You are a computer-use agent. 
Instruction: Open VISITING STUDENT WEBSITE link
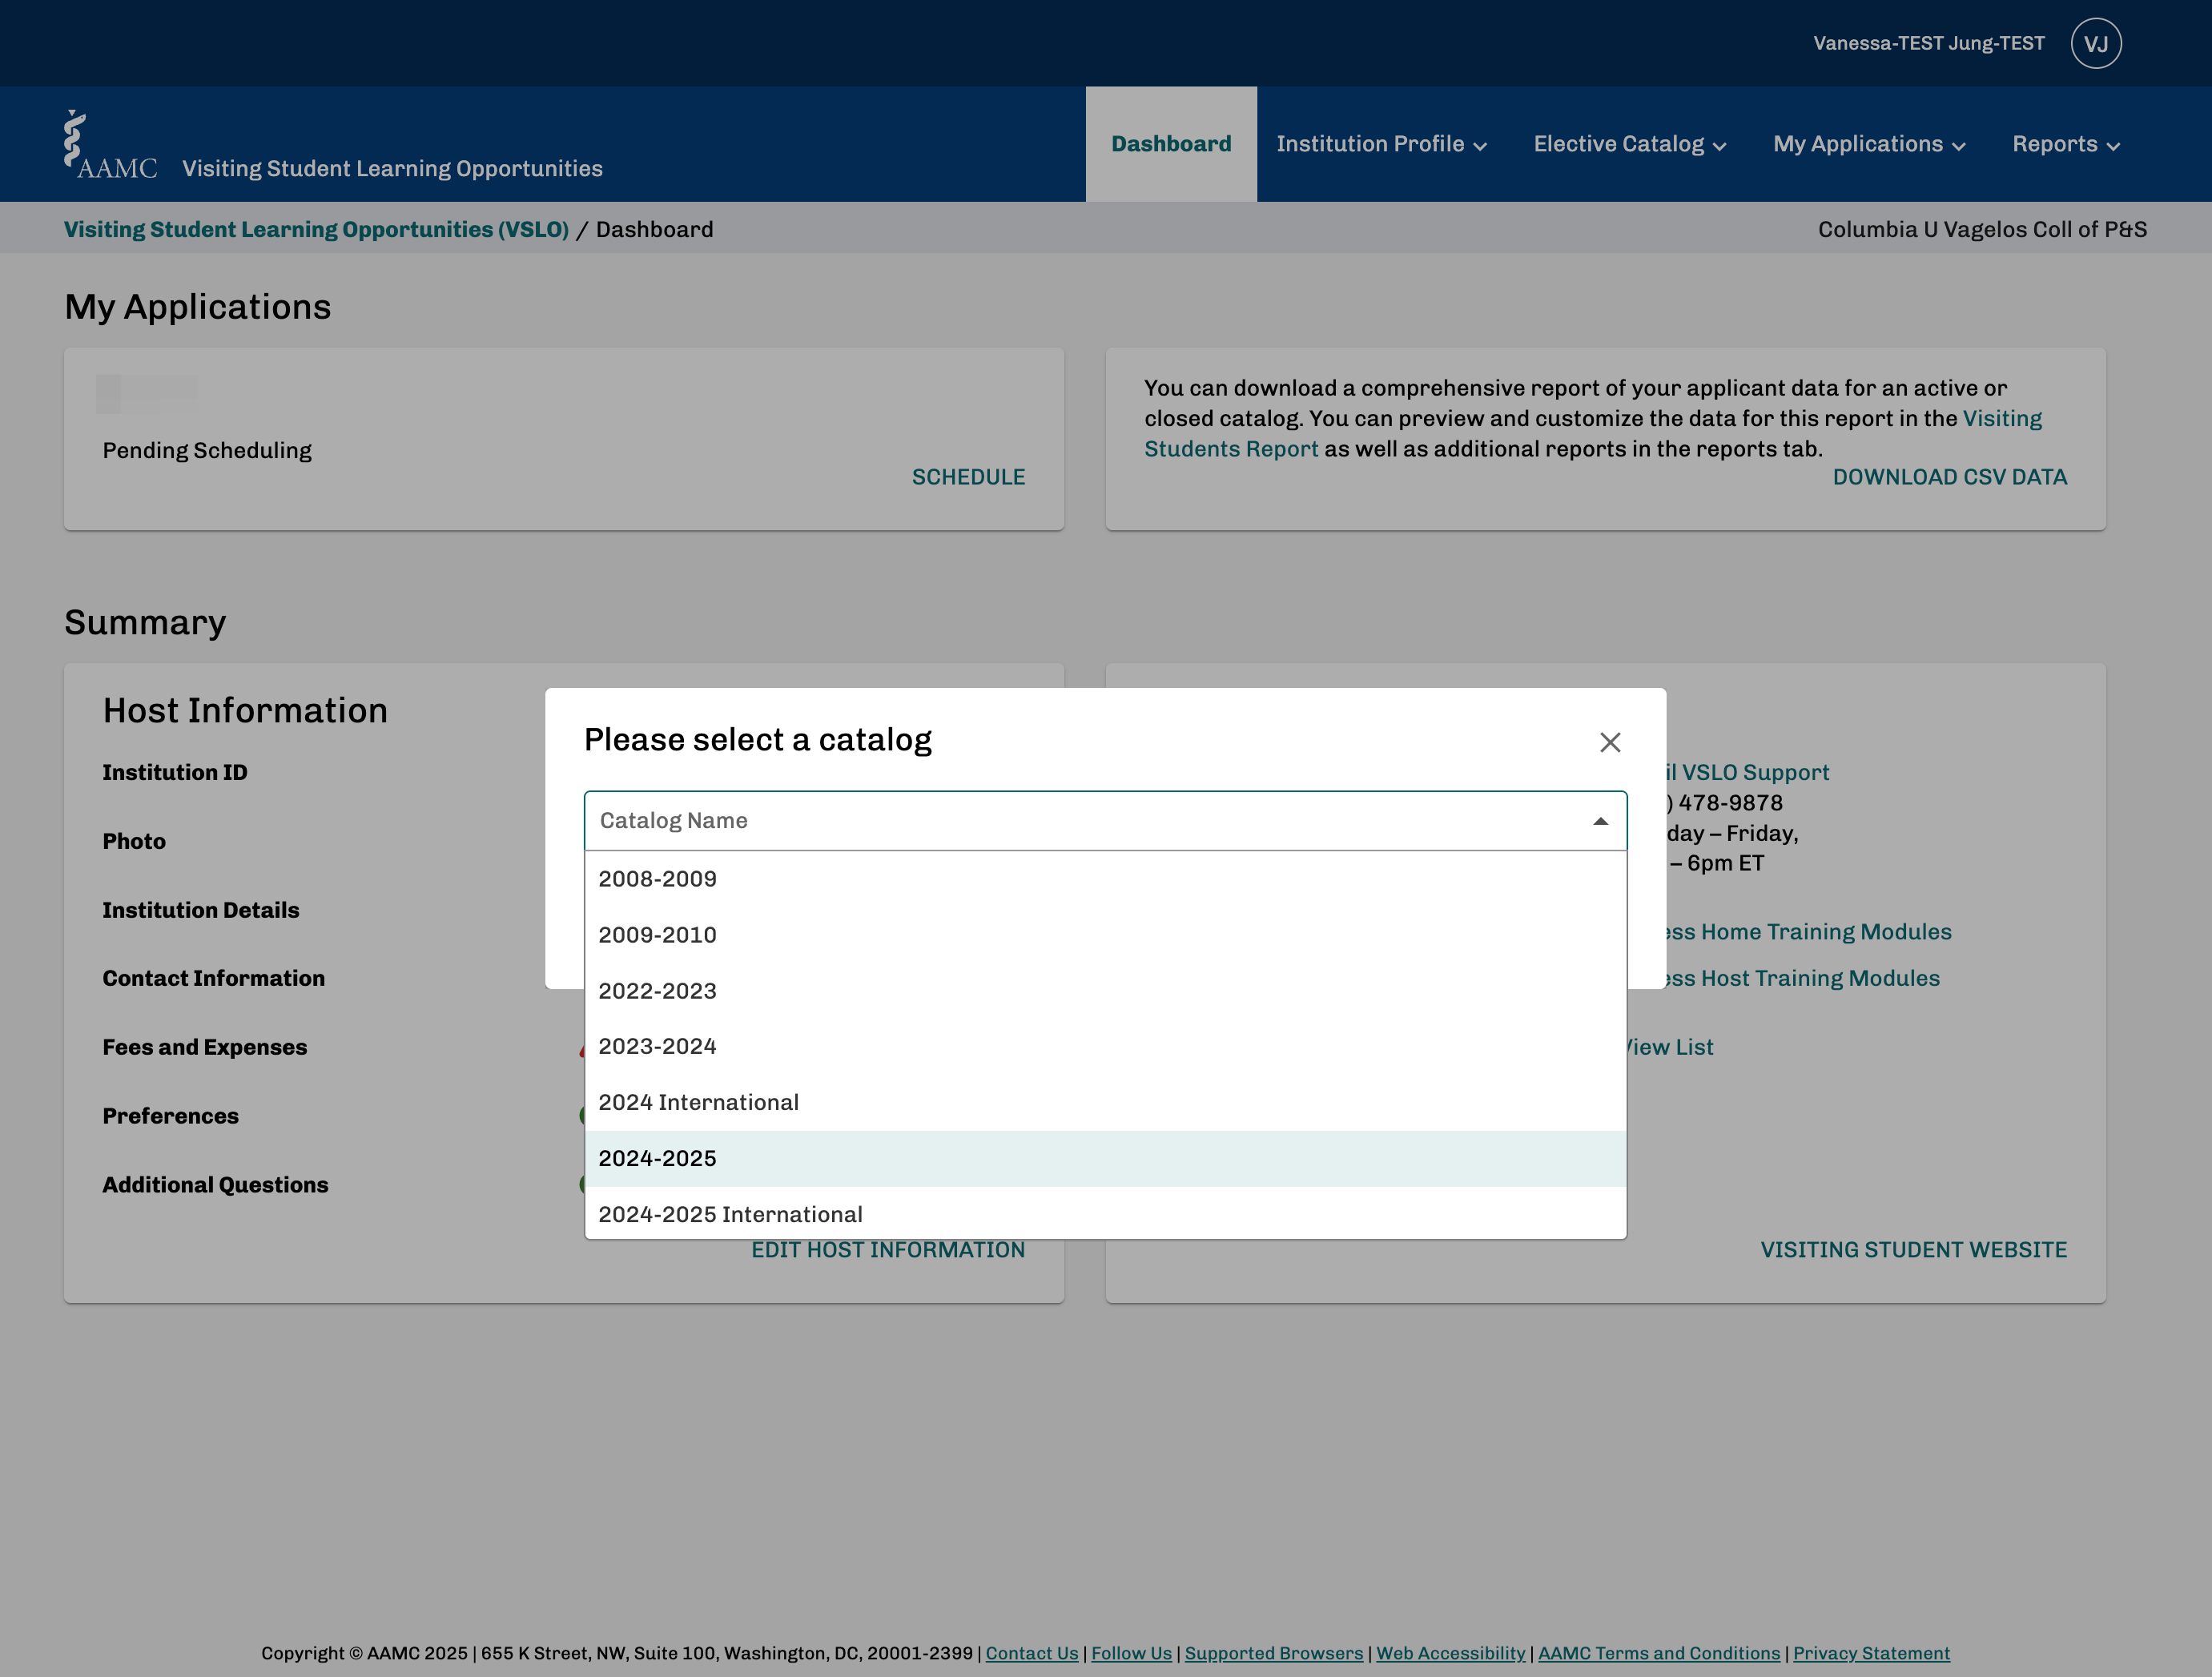(1913, 1250)
